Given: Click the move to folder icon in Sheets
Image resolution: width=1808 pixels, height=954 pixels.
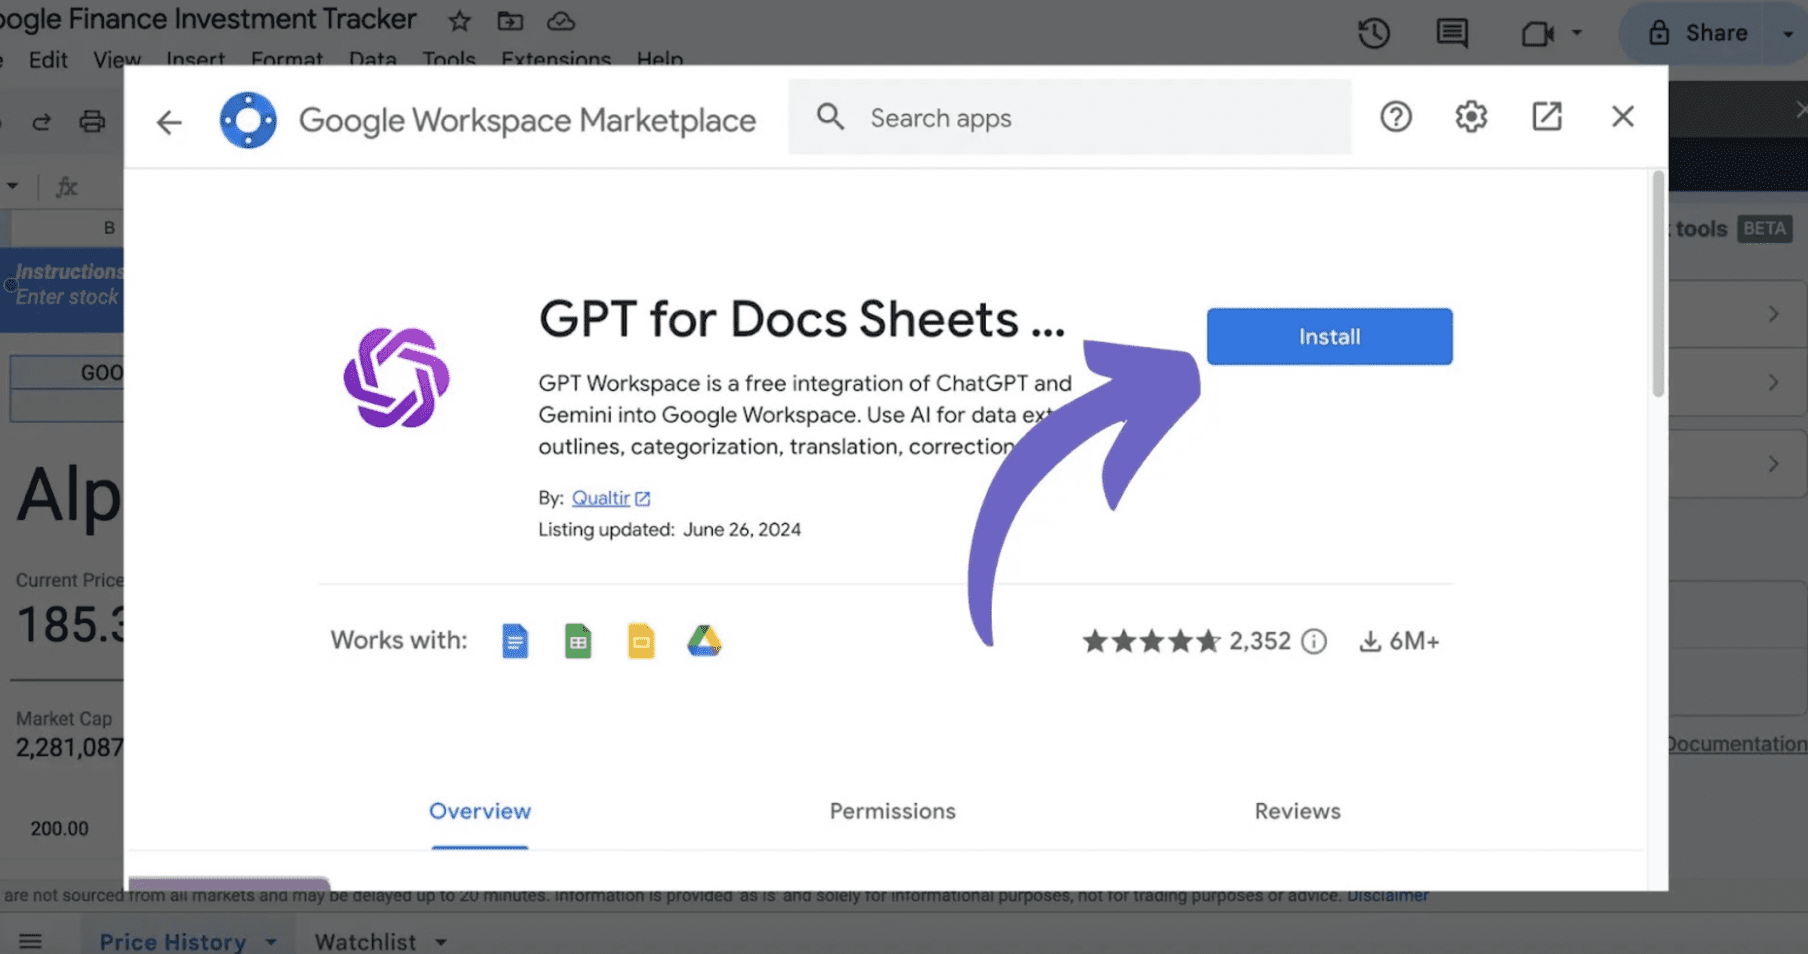Looking at the screenshot, I should click(510, 20).
